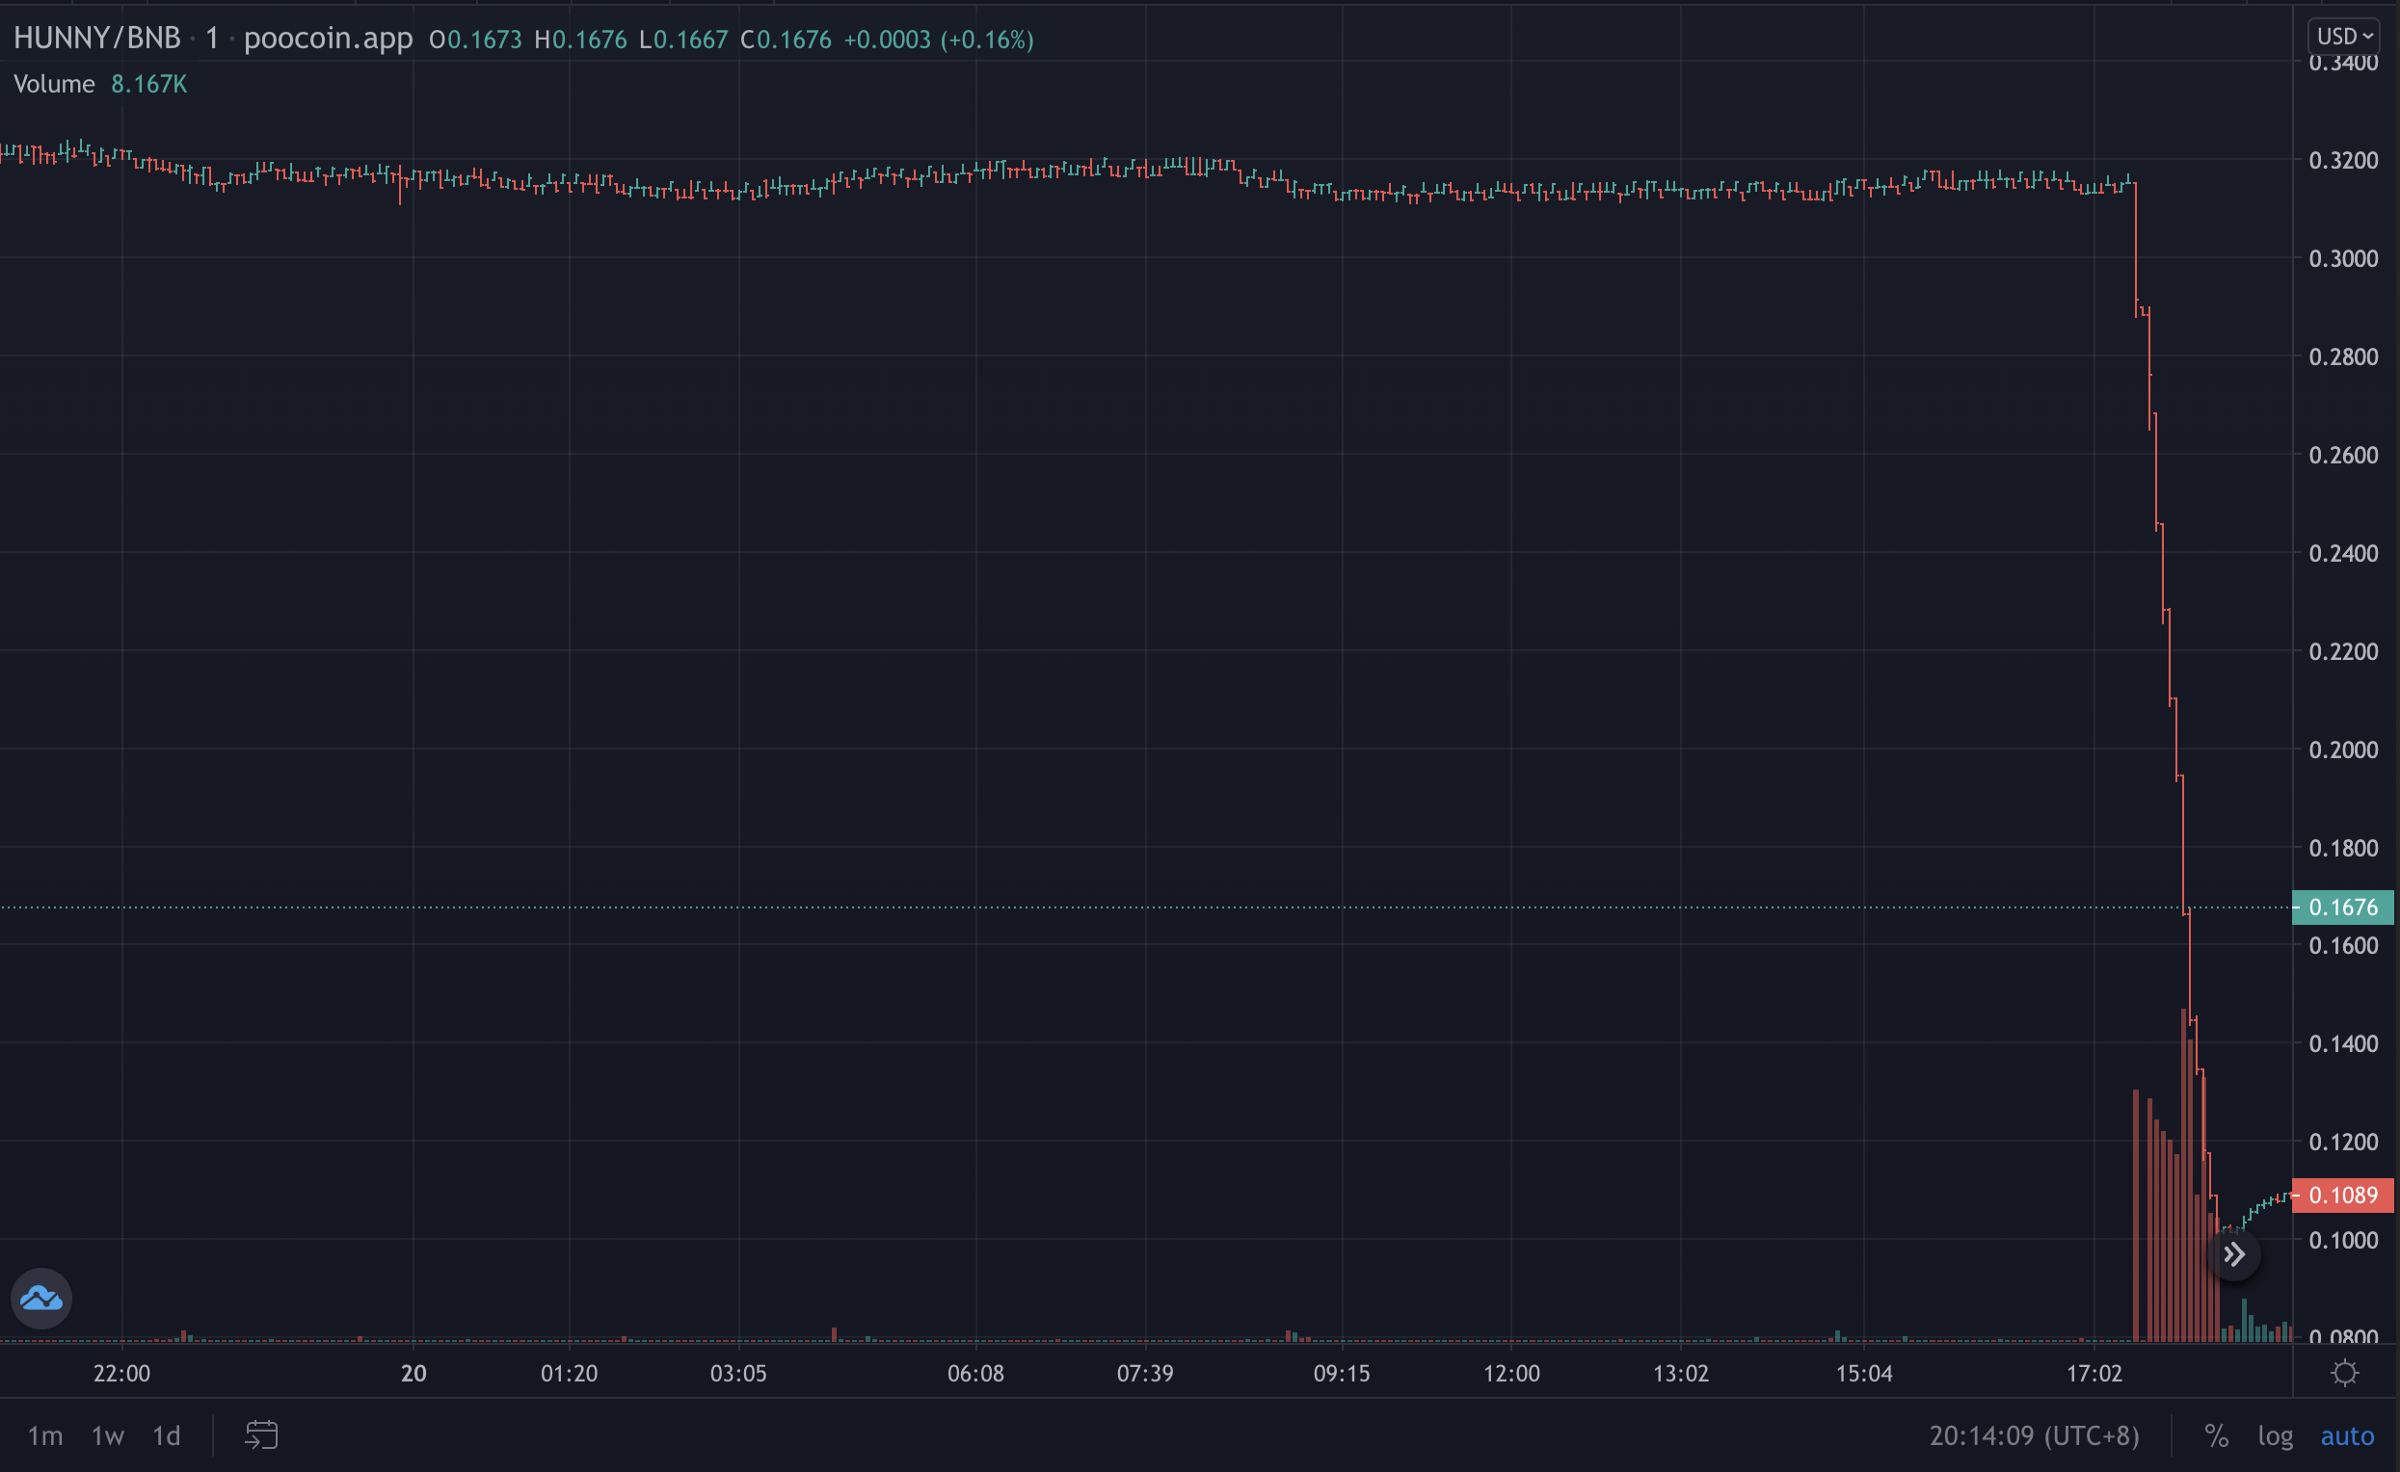Click the Volume indicator label
The height and width of the screenshot is (1472, 2400).
(x=54, y=84)
